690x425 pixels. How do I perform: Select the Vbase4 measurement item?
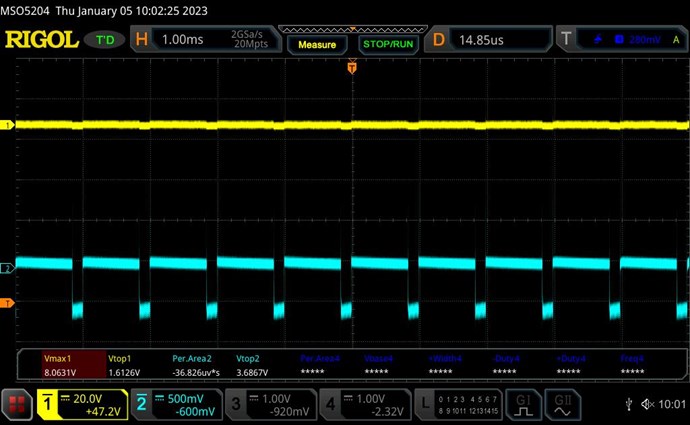[378, 365]
